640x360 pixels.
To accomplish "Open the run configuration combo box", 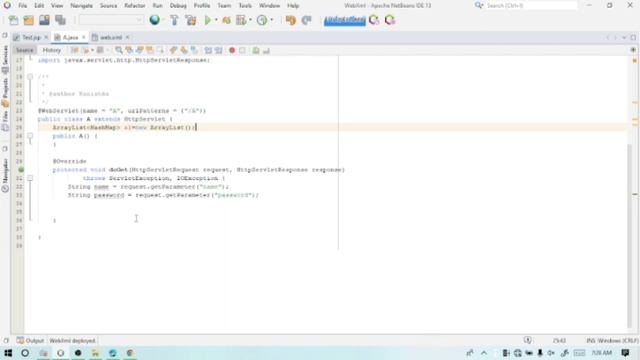I will point(111,20).
